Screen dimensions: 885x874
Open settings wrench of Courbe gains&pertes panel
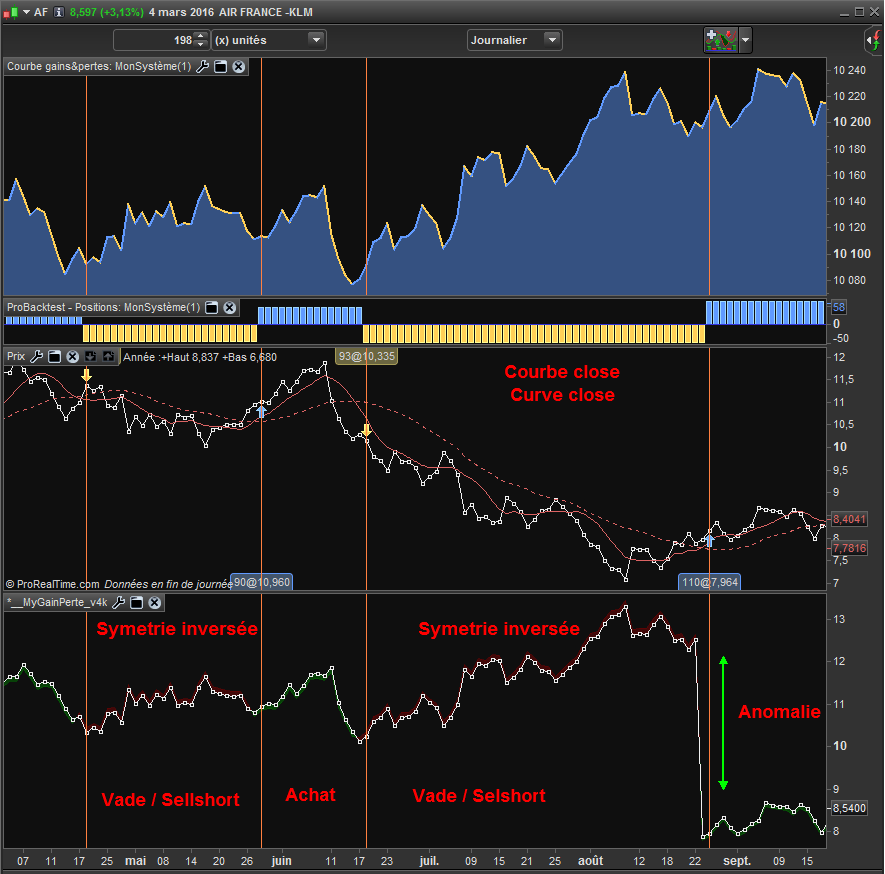point(202,67)
